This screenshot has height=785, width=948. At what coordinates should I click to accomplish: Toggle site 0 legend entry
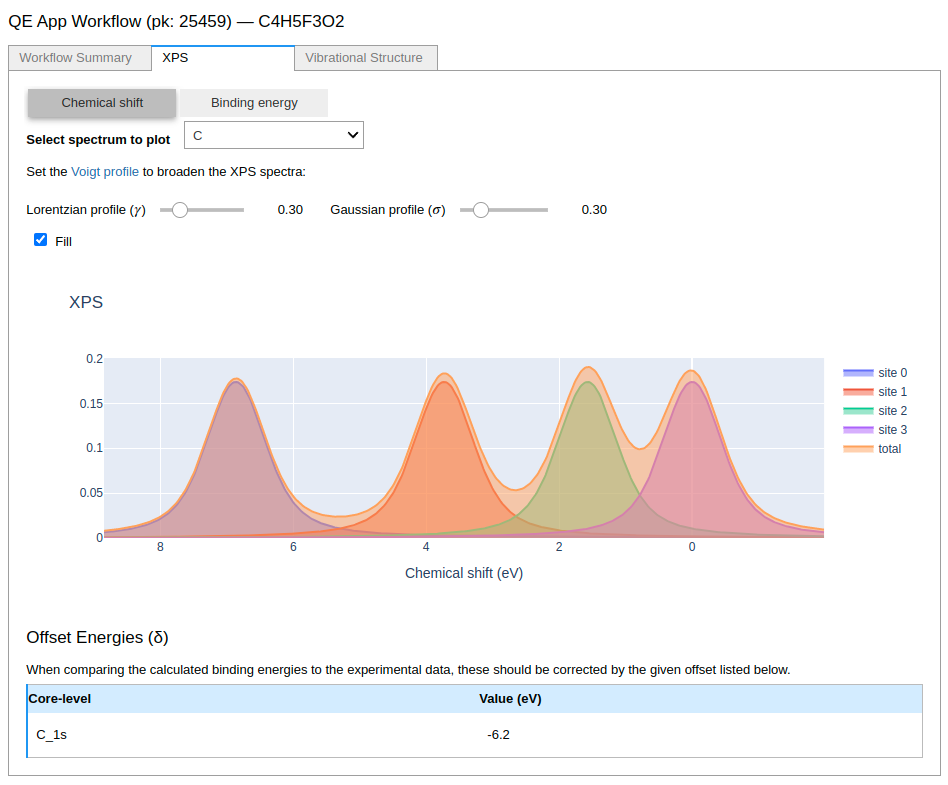point(875,373)
